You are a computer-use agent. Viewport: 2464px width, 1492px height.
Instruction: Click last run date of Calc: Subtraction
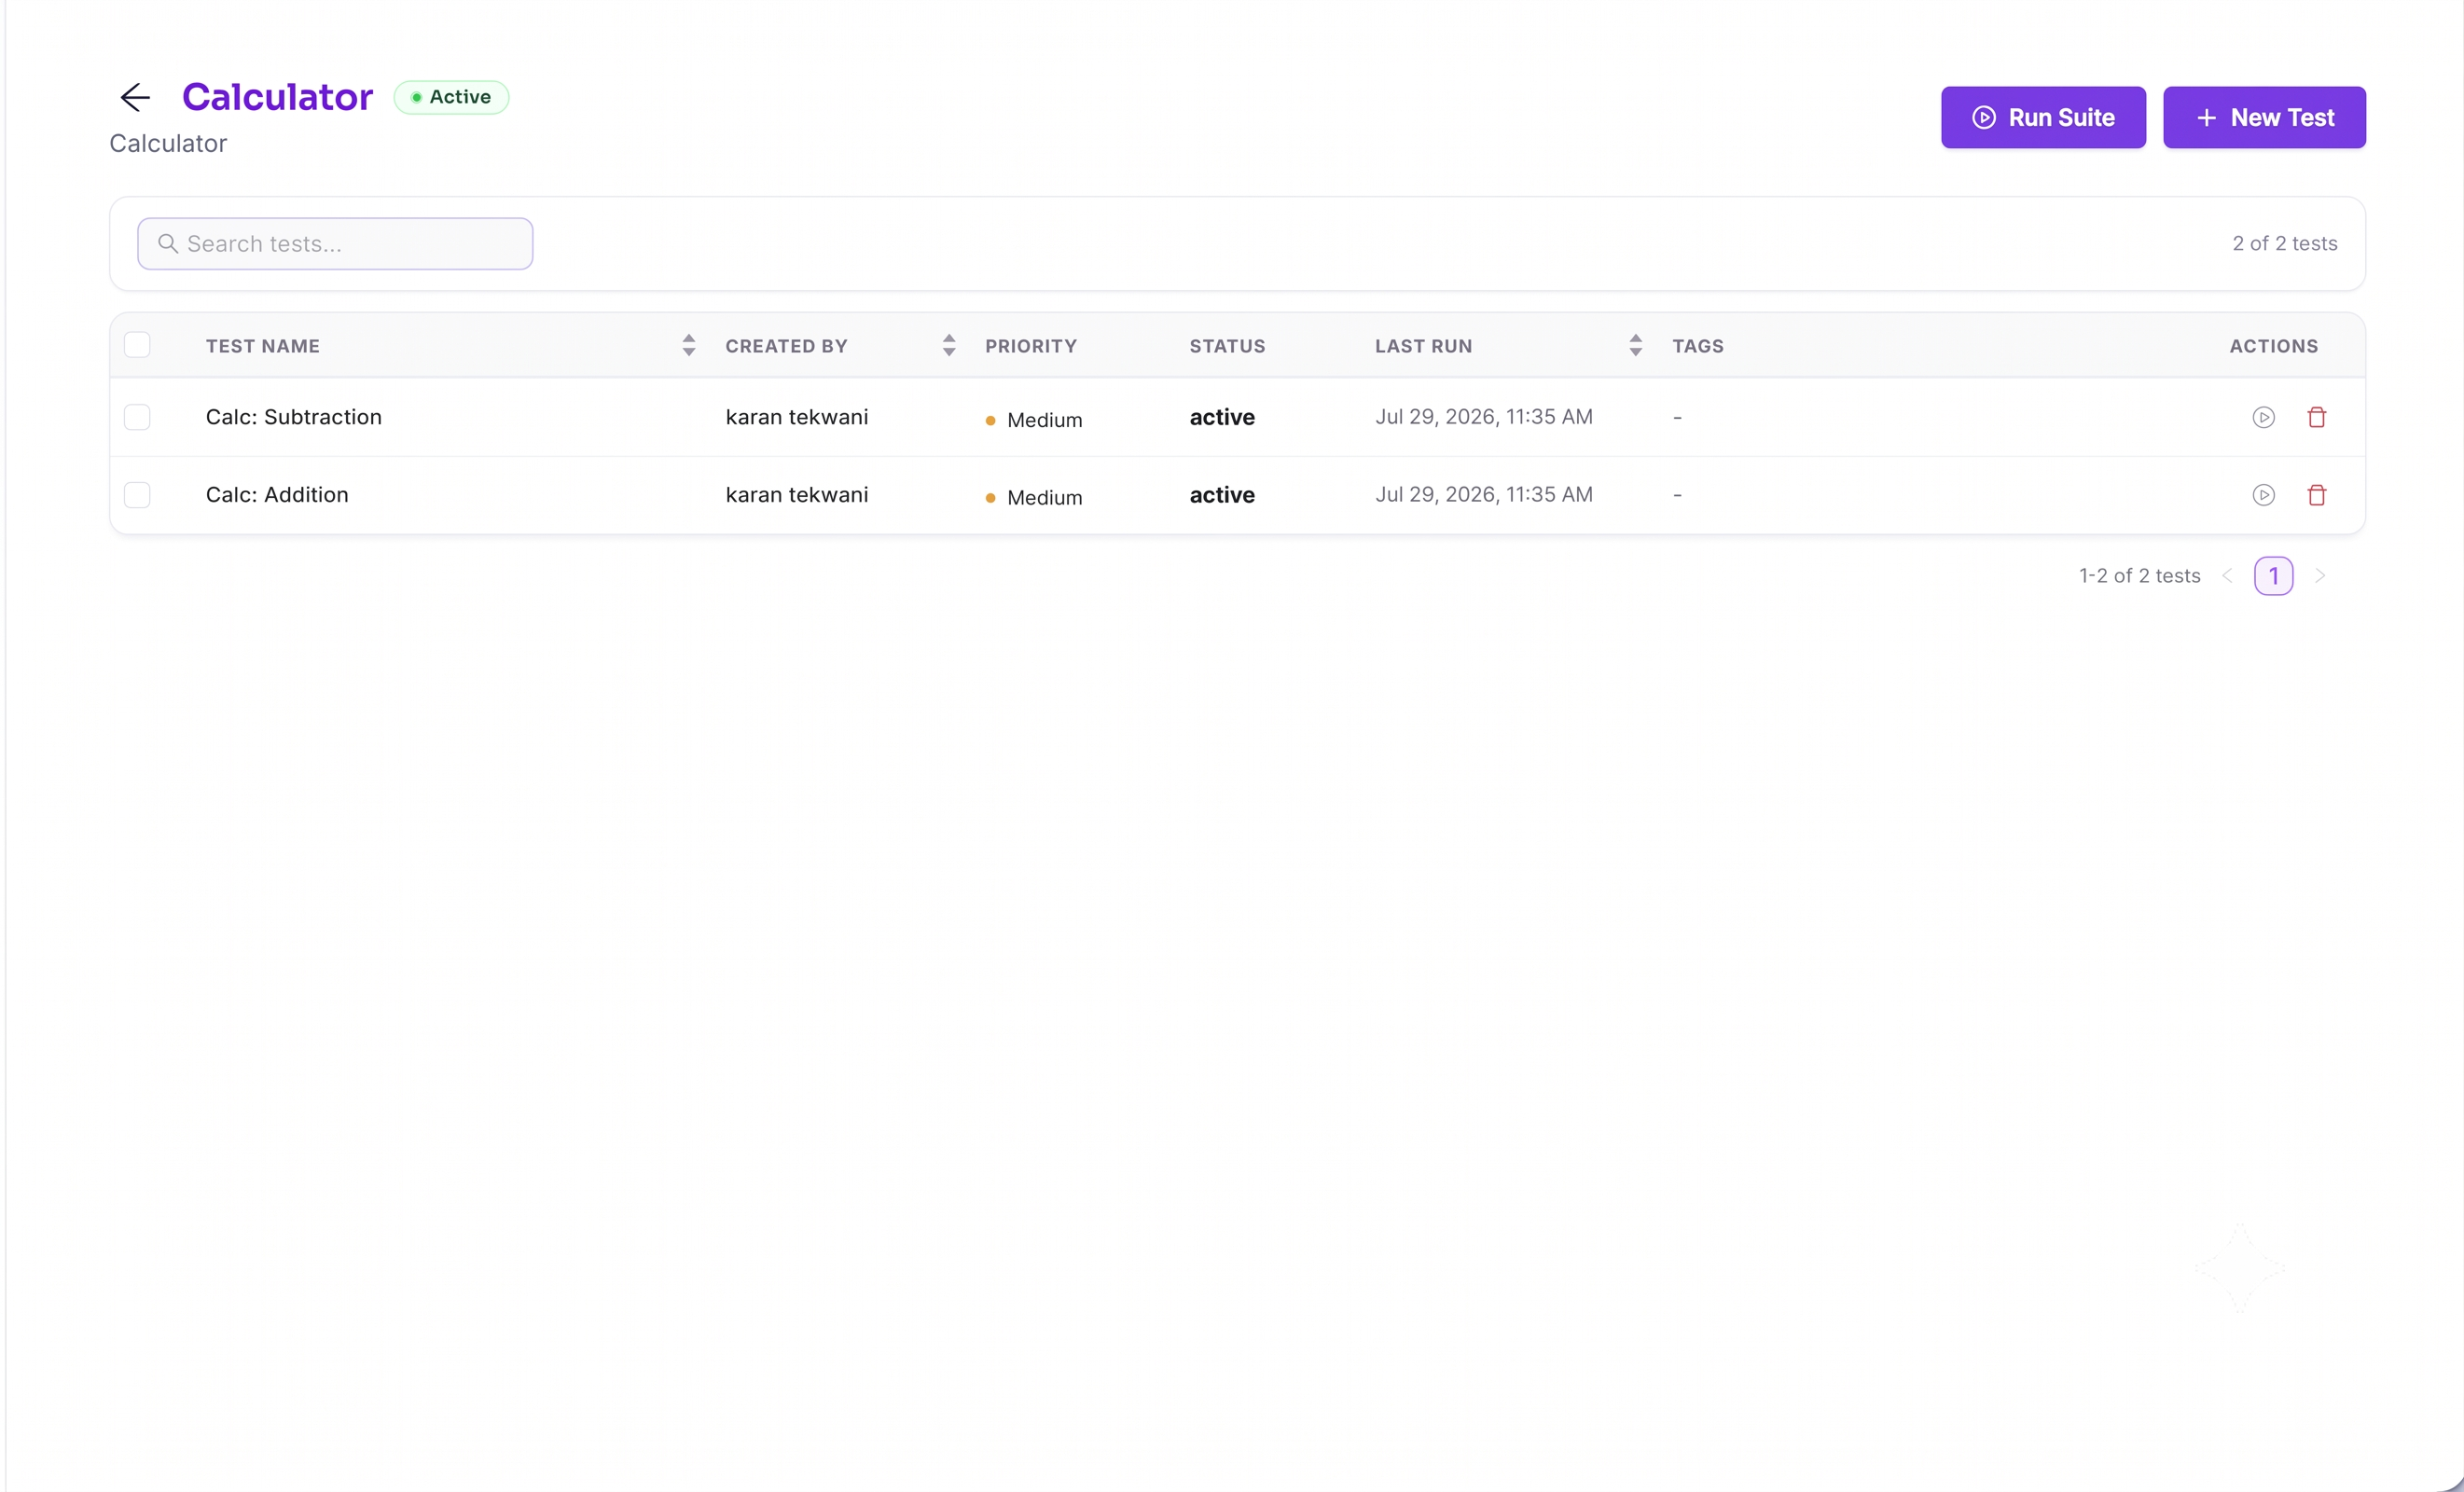1484,417
